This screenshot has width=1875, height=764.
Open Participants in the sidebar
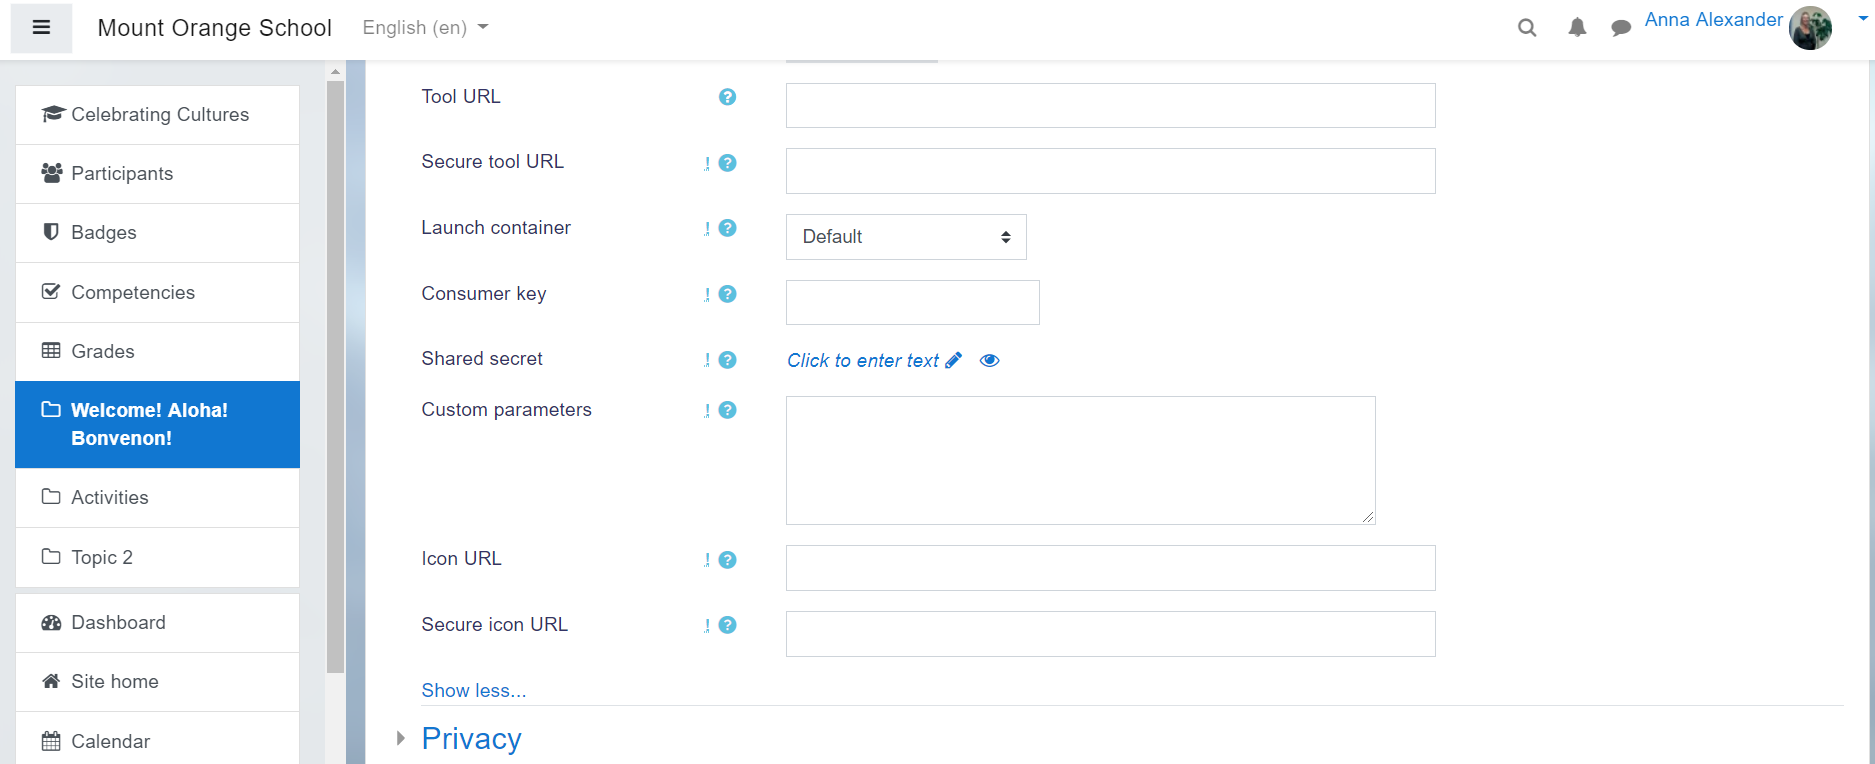click(x=122, y=174)
